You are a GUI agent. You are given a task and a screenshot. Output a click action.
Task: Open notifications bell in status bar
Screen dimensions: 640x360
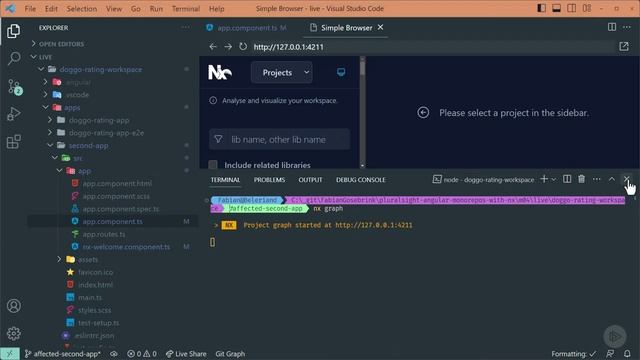627,353
